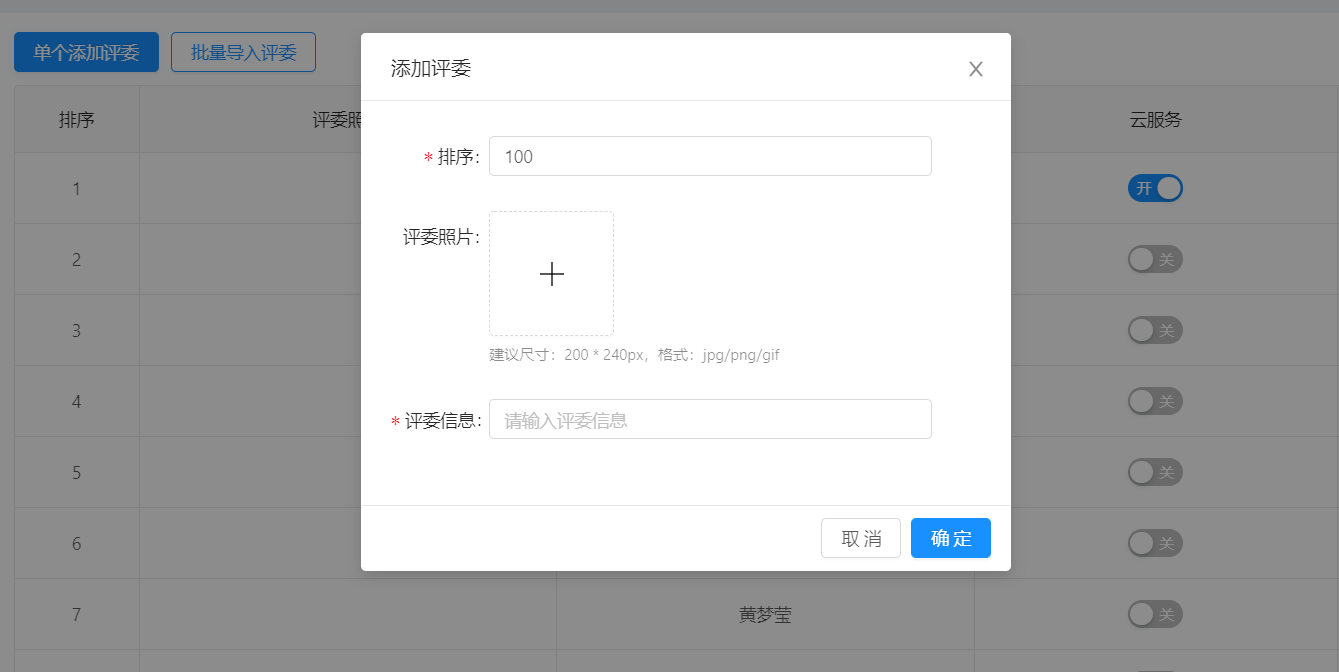This screenshot has height=672, width=1339.
Task: Click row number 4 in 排序 column
Action: click(x=77, y=402)
